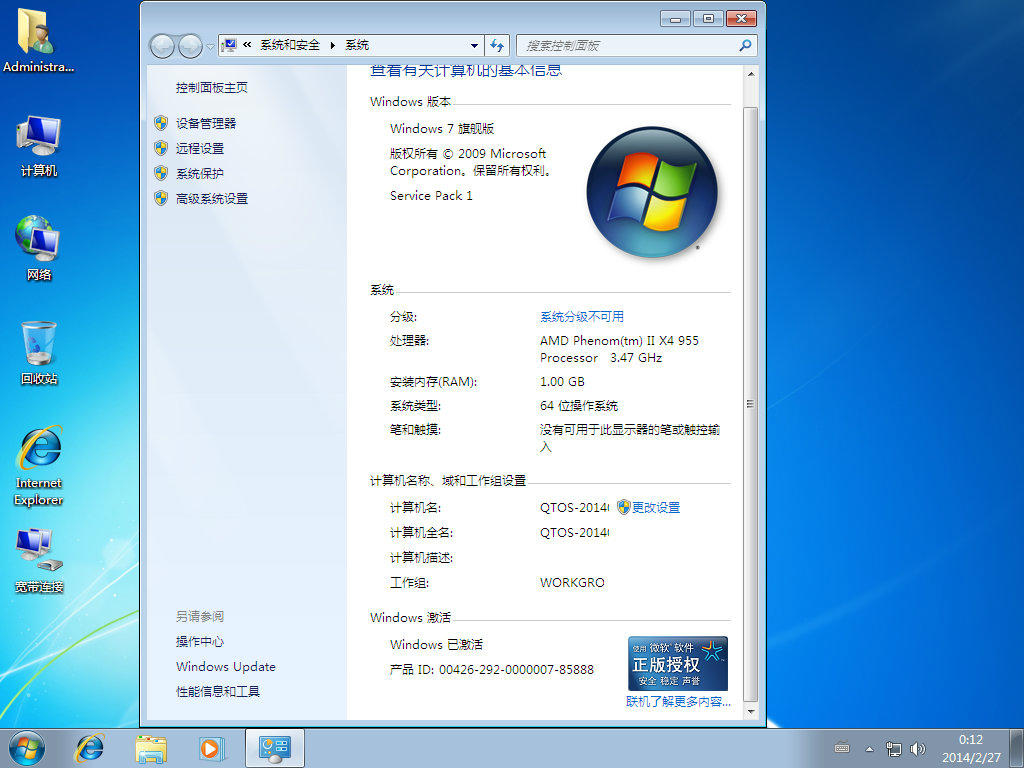
Task: Click the scrollbar down arrow
Action: point(751,711)
